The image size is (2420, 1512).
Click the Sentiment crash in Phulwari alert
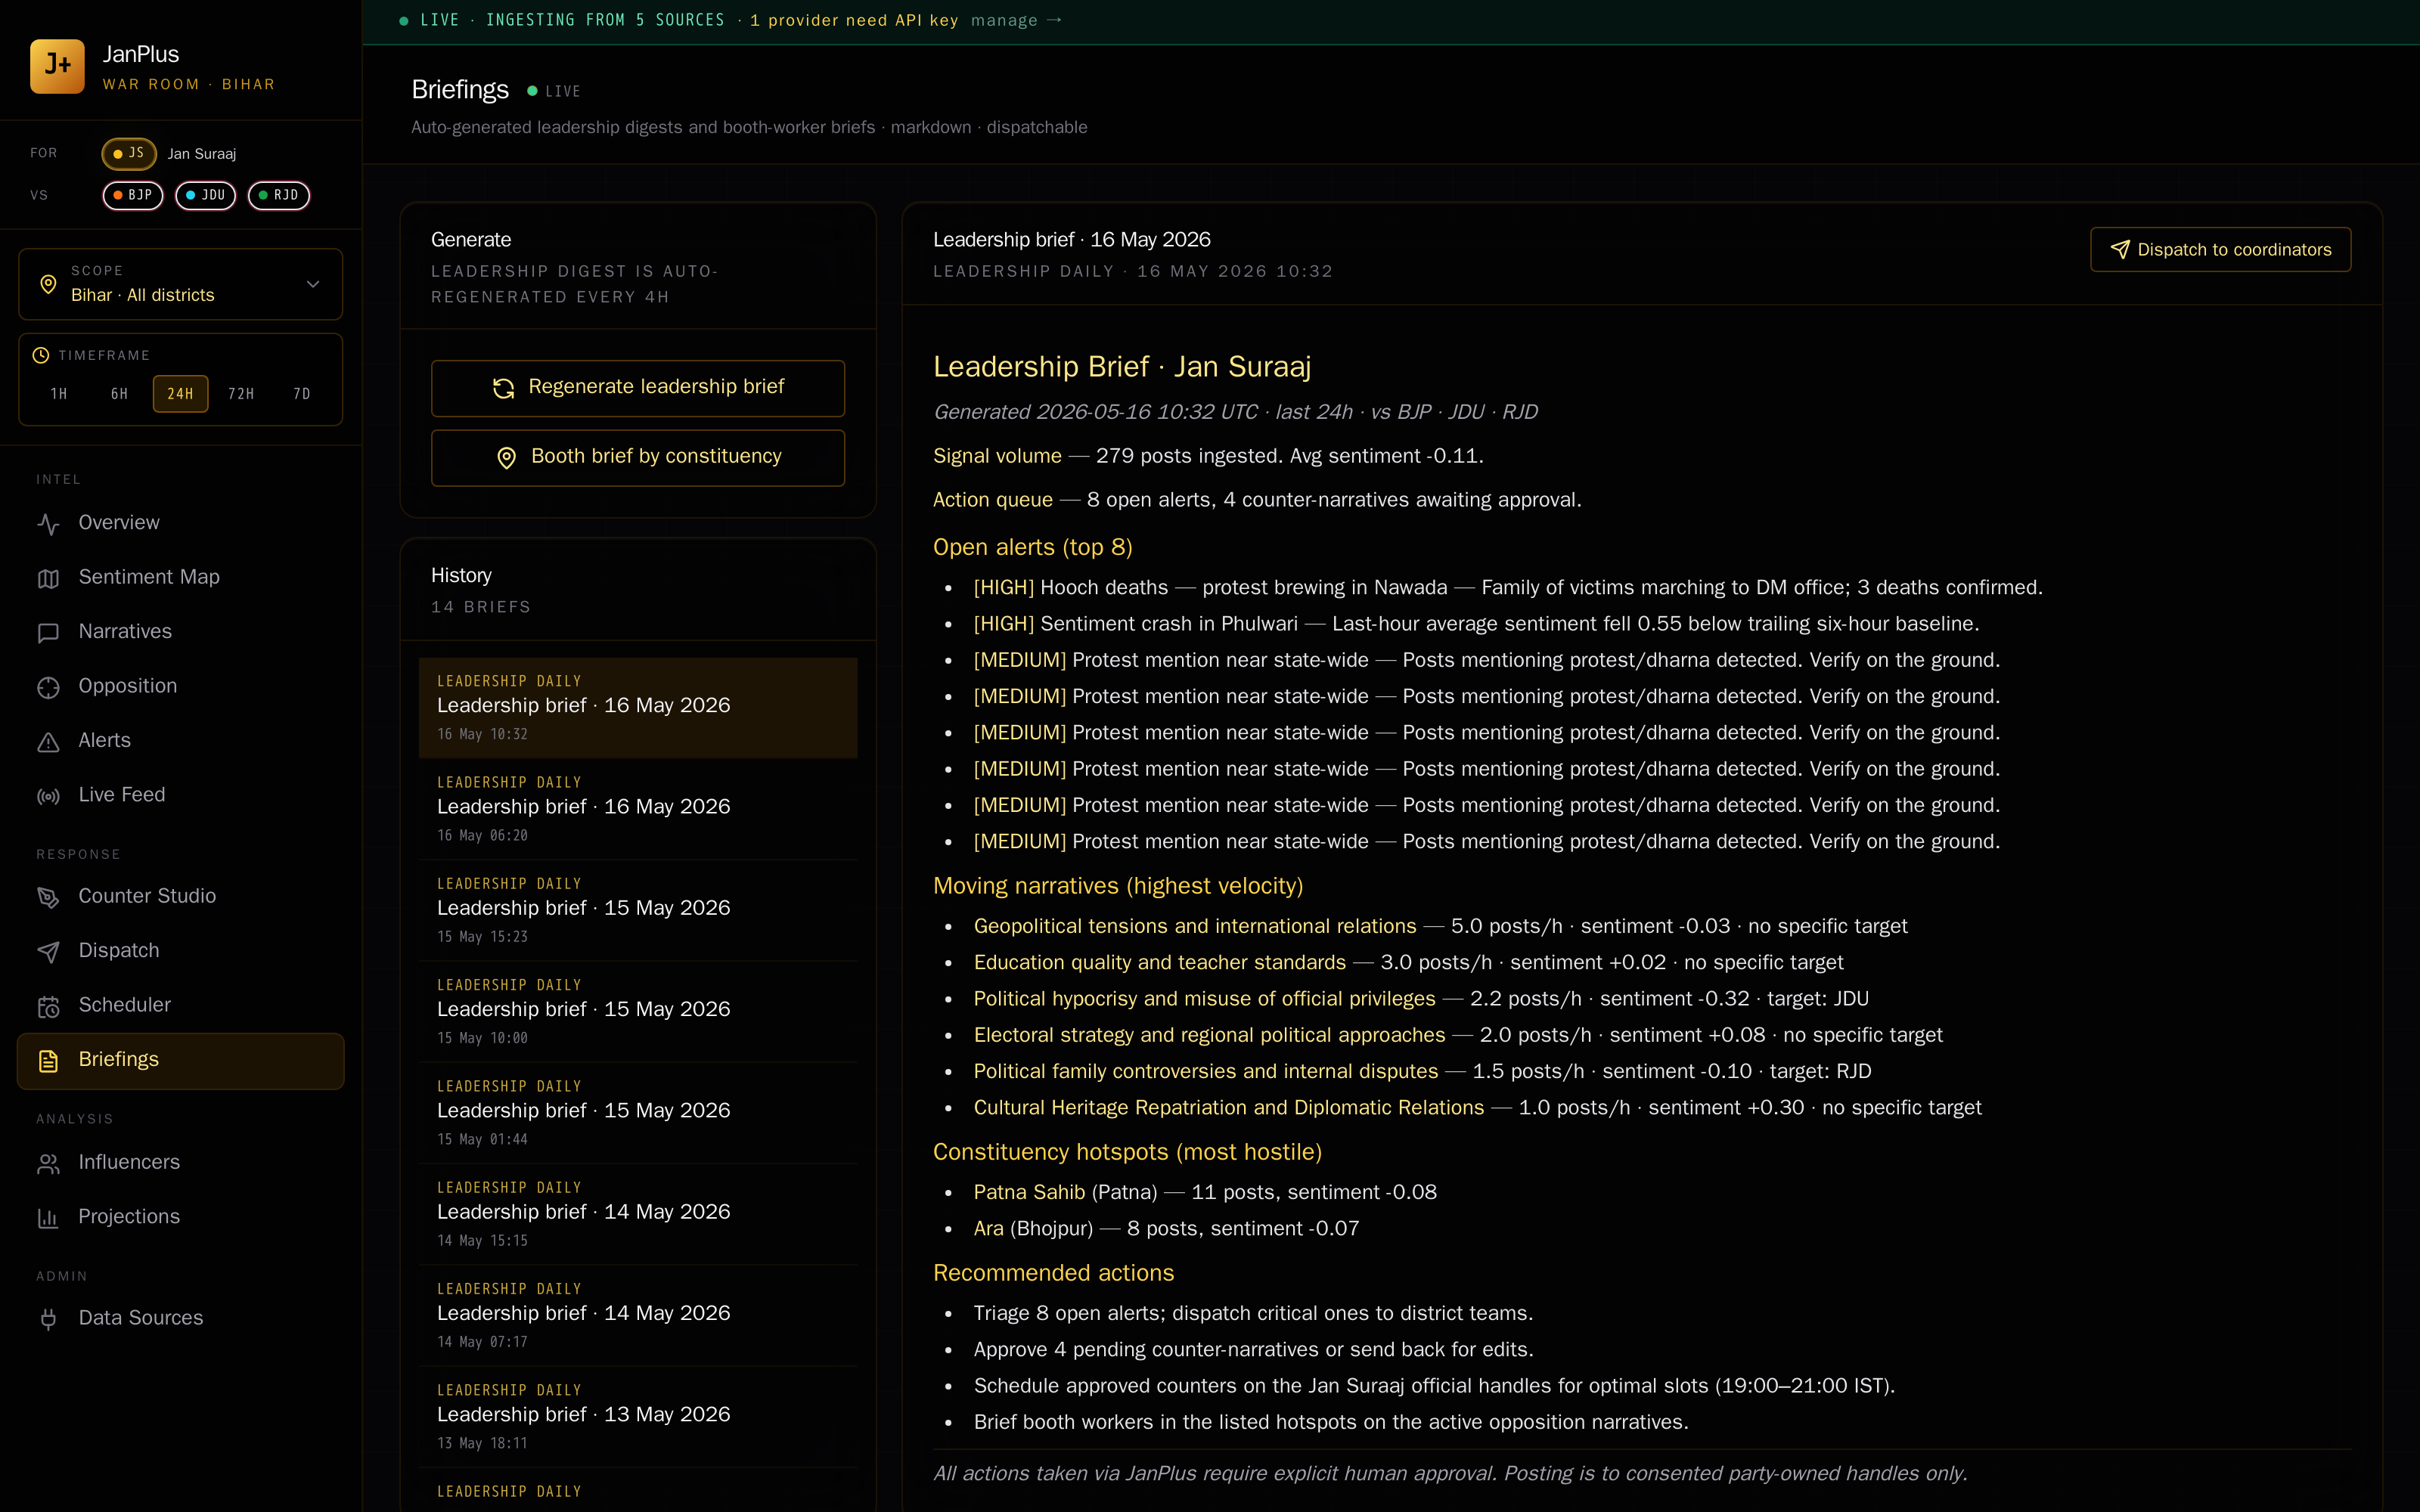1476,624
